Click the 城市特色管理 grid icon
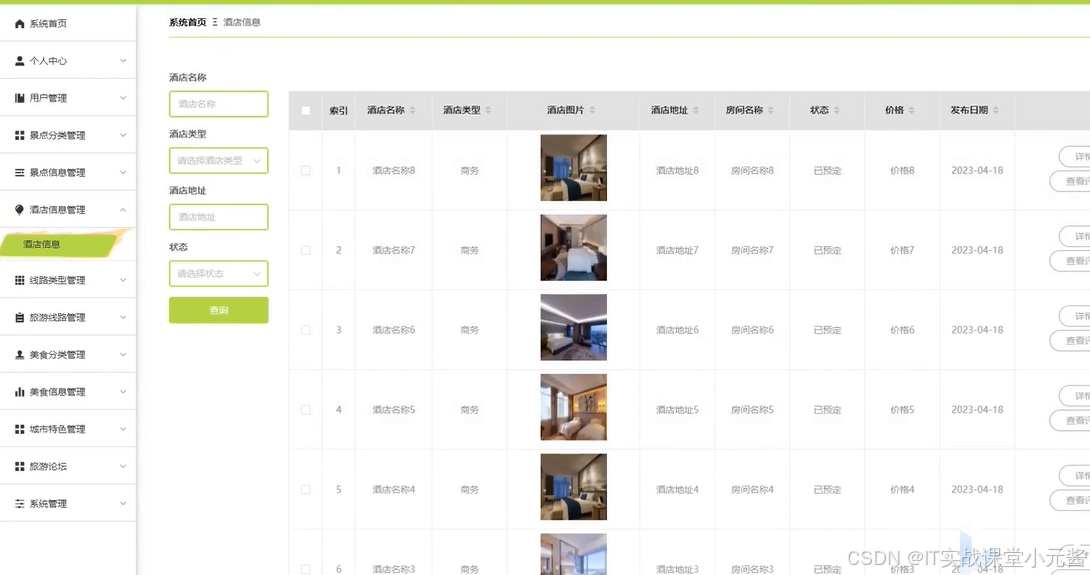 coord(19,430)
